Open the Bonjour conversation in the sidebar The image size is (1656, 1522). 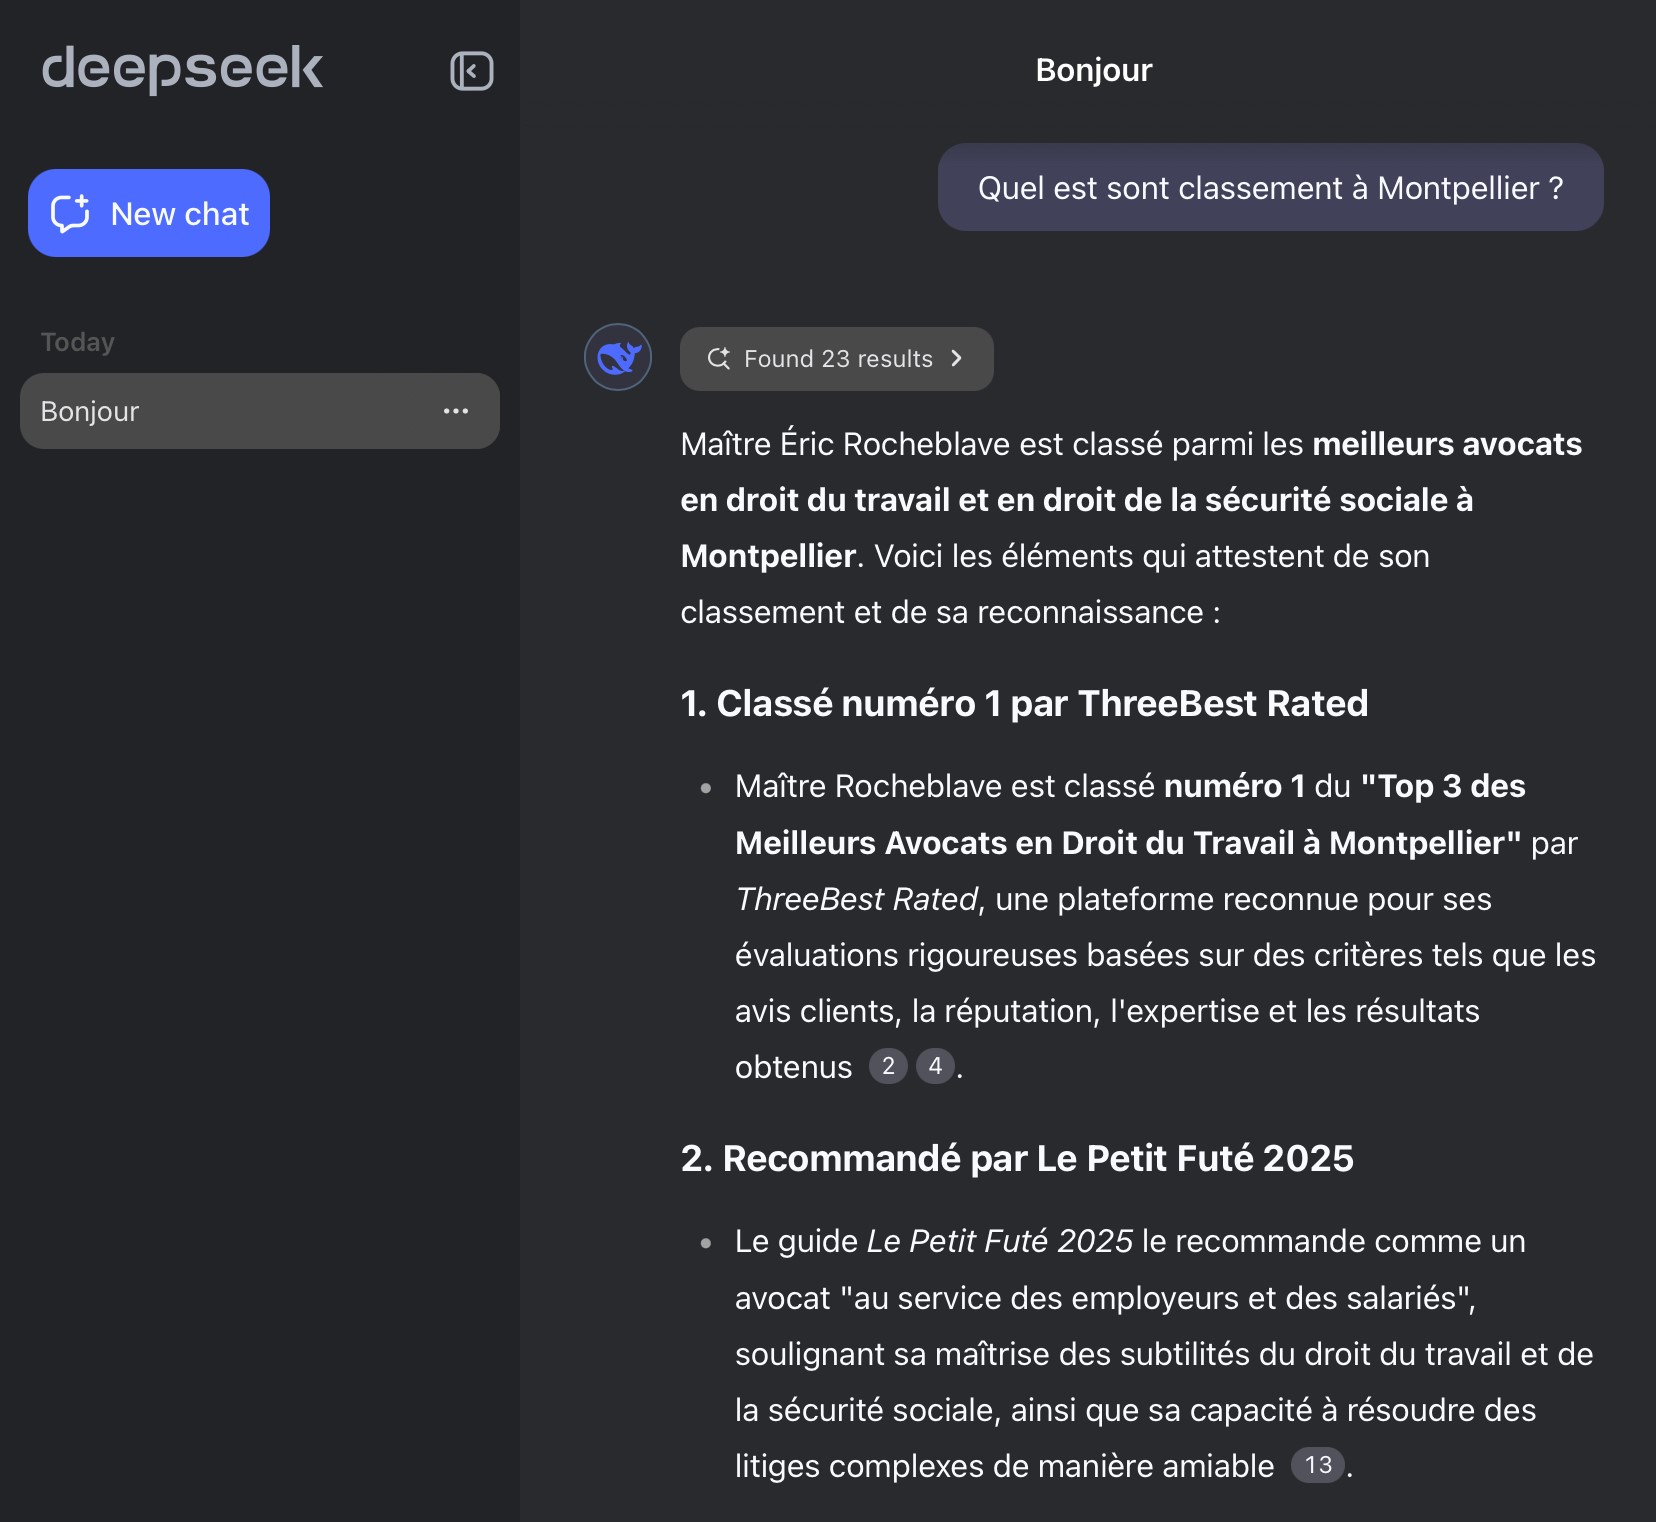click(260, 411)
